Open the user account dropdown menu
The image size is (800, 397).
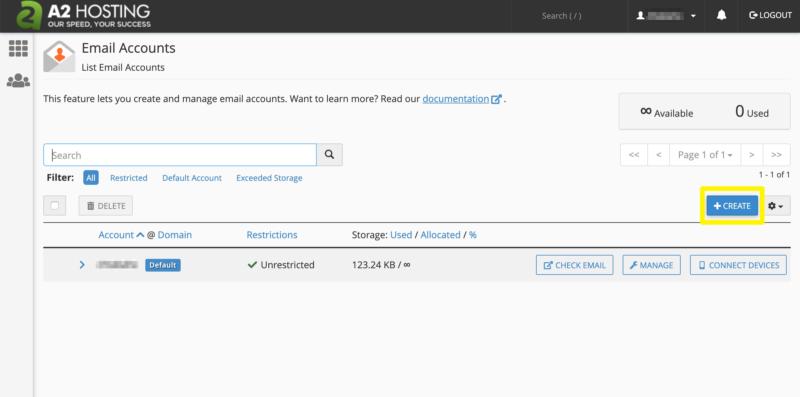(666, 16)
